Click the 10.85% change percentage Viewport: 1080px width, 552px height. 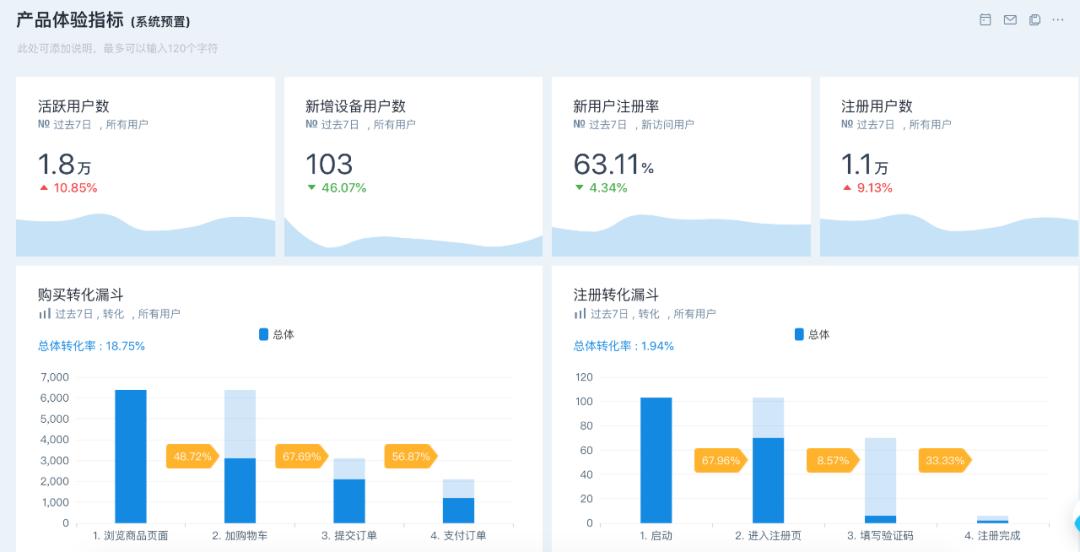(x=75, y=187)
